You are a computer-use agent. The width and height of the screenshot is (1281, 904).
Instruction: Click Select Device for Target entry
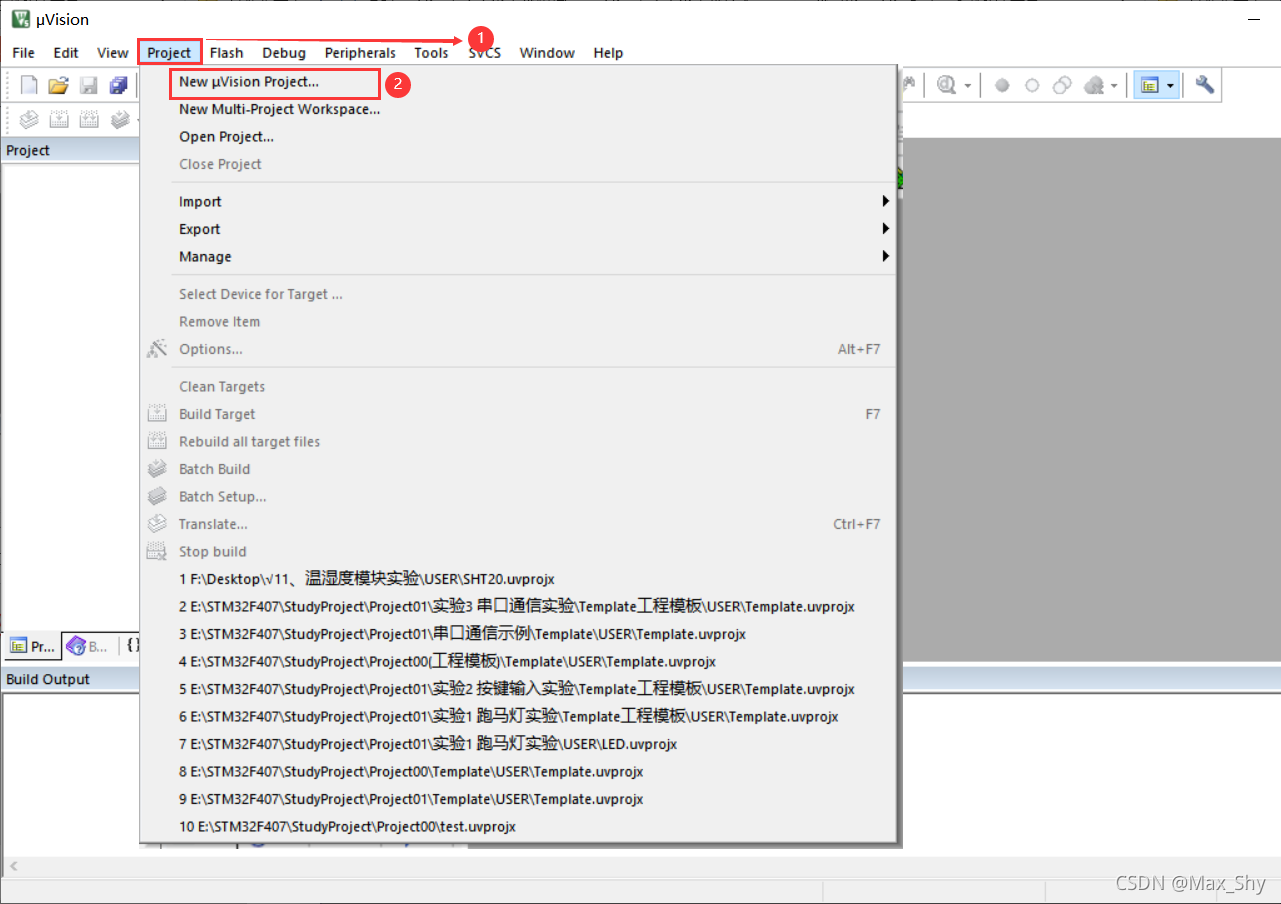[x=518, y=294]
